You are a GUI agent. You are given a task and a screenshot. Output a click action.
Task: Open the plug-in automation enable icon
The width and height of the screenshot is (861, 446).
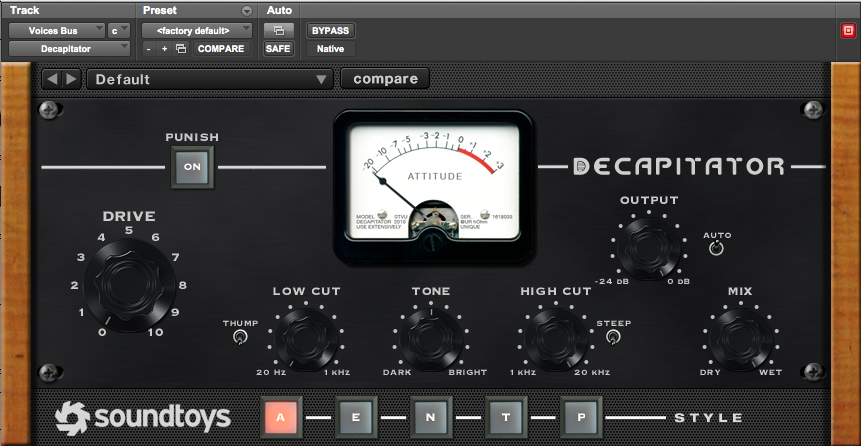point(279,31)
